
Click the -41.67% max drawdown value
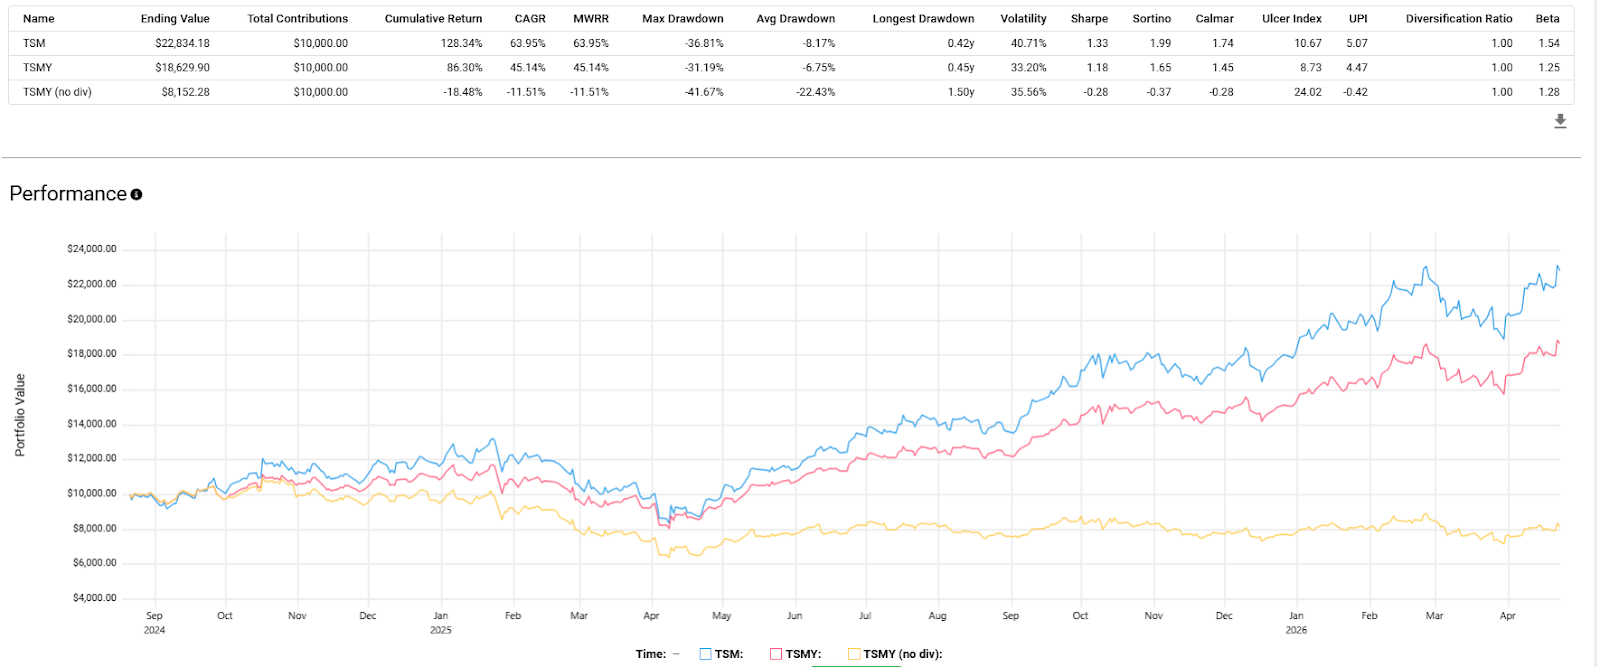(704, 92)
